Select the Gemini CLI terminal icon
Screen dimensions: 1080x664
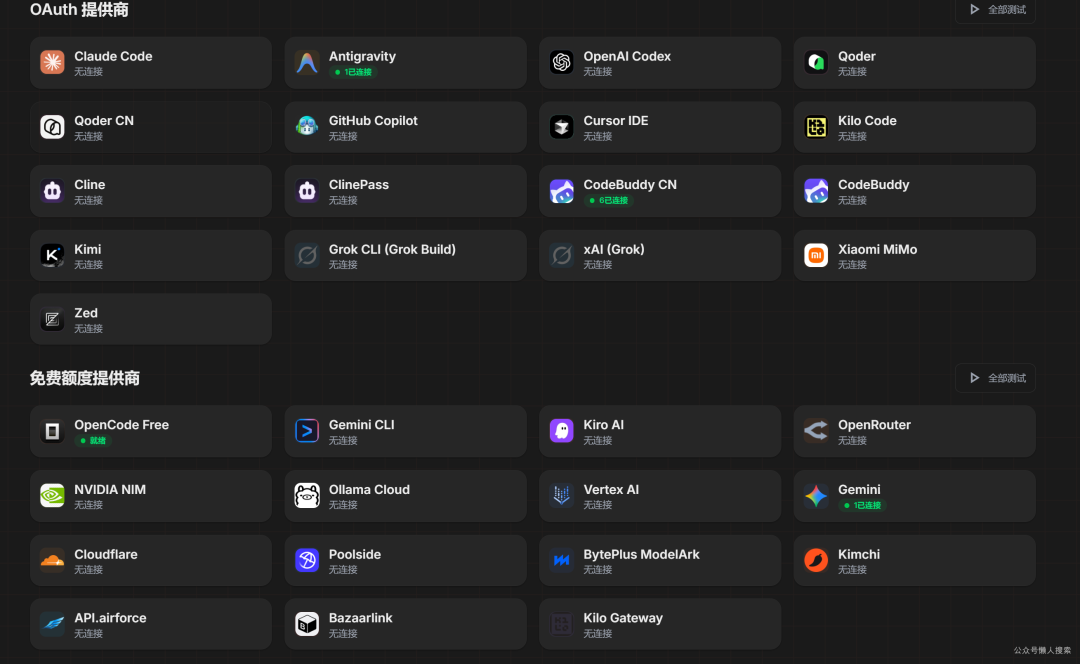pyautogui.click(x=307, y=431)
